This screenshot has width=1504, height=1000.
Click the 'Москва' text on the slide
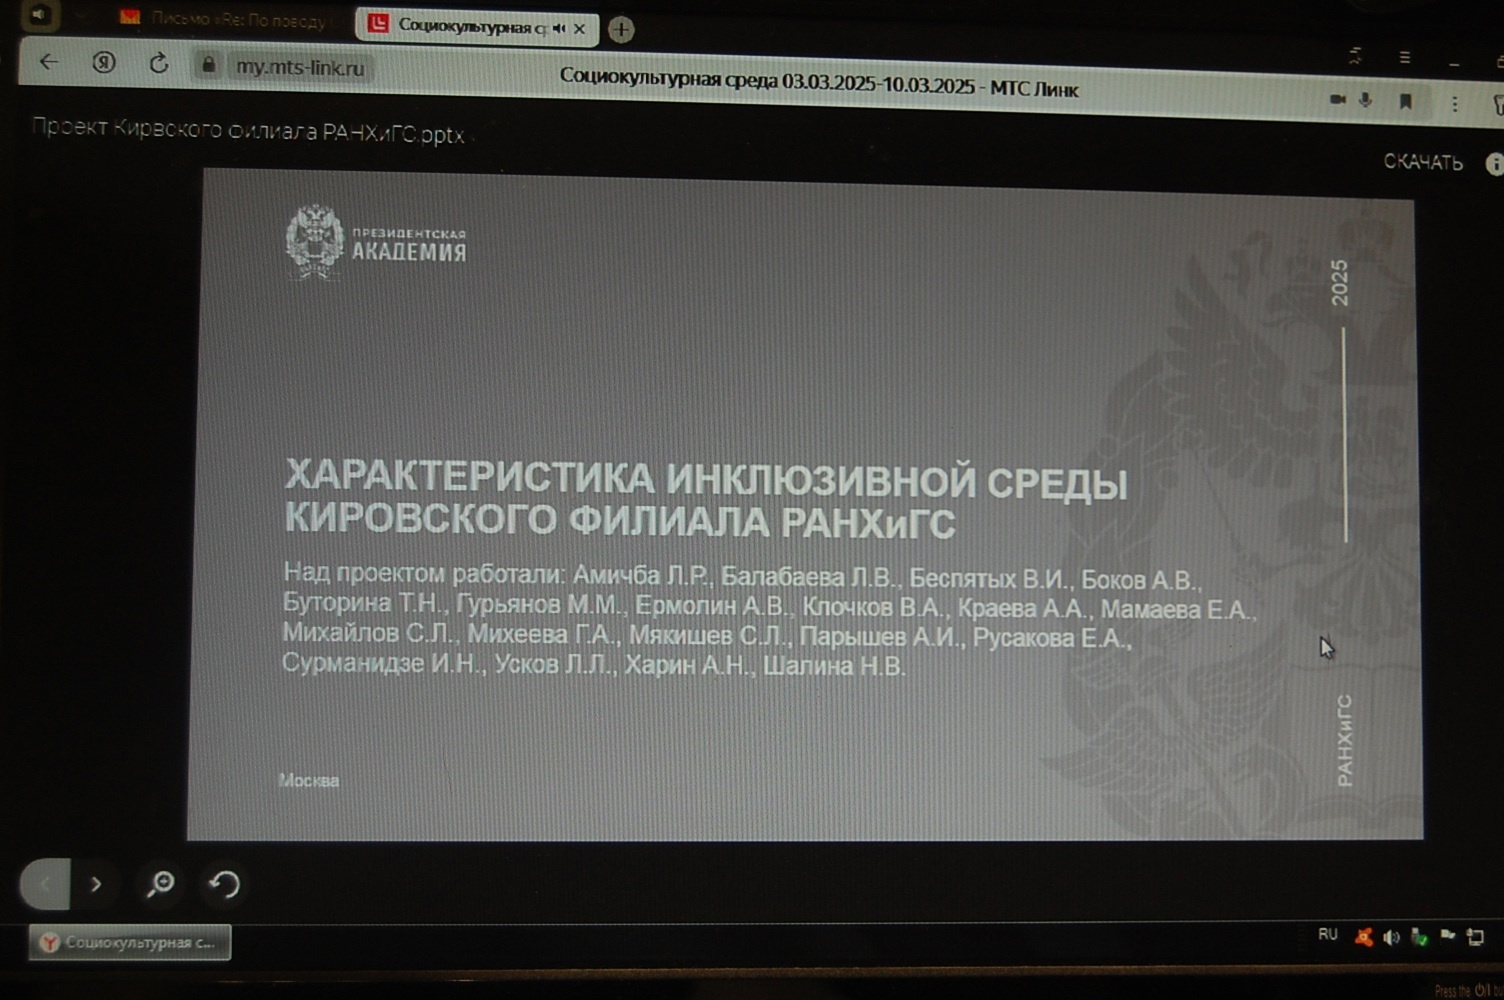[x=309, y=780]
